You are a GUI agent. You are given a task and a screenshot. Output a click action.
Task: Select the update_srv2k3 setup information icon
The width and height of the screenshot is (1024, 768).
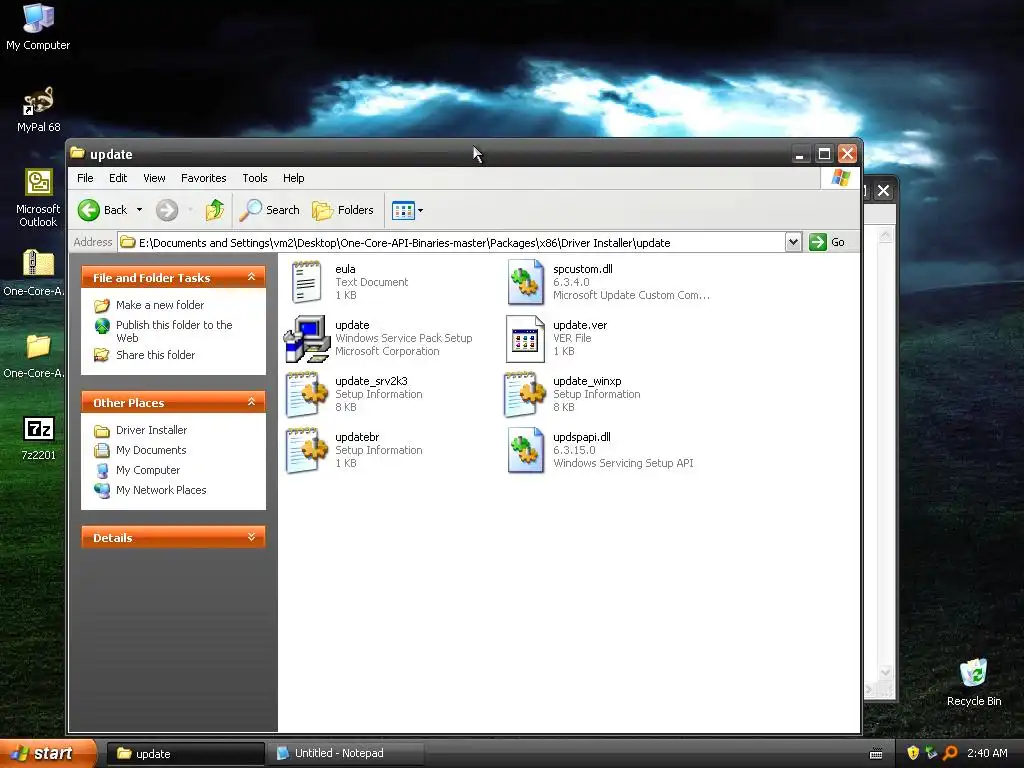pyautogui.click(x=307, y=394)
